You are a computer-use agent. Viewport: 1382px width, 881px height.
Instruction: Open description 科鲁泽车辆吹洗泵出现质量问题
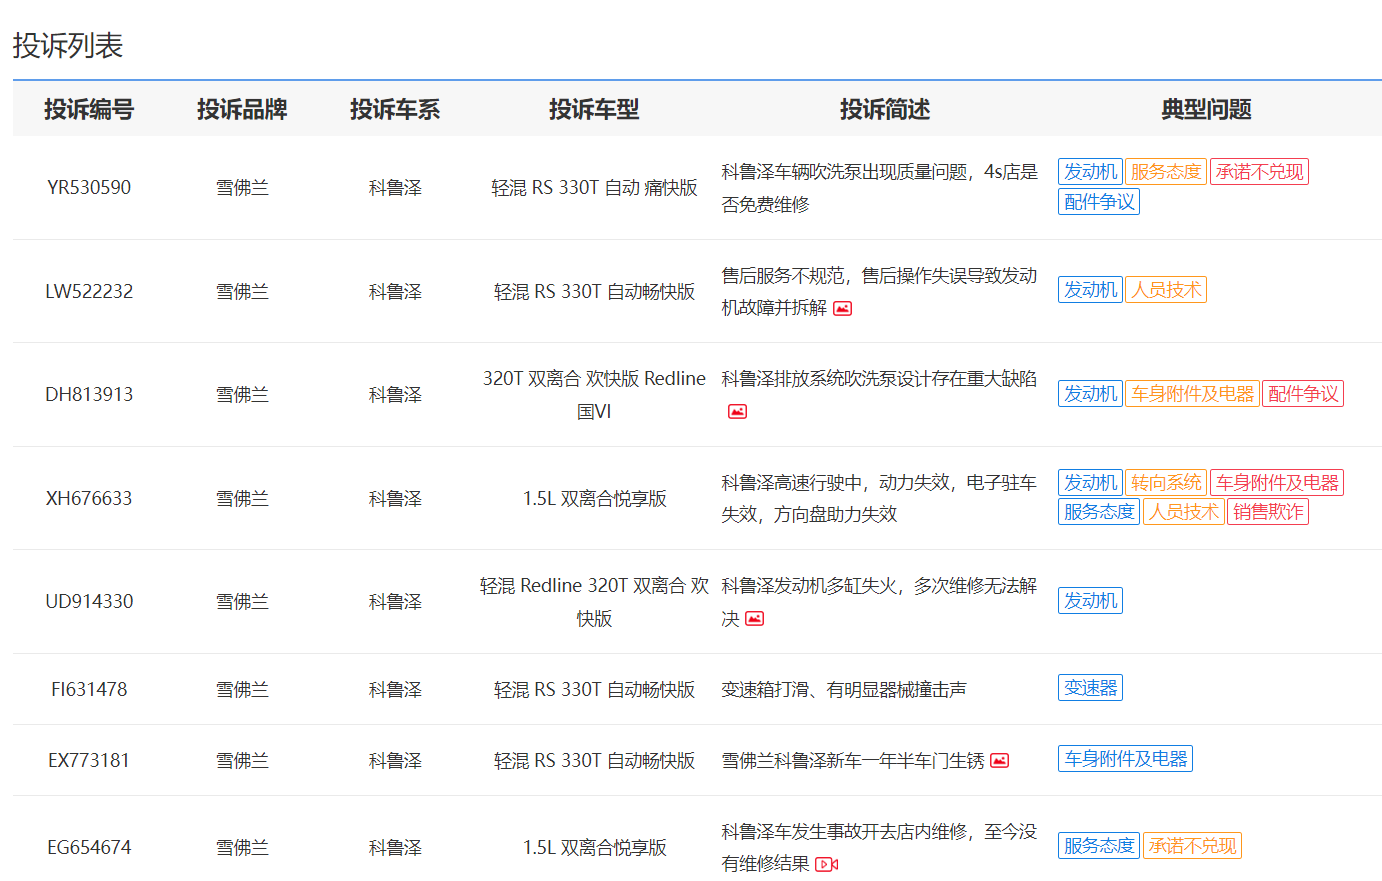[x=880, y=188]
